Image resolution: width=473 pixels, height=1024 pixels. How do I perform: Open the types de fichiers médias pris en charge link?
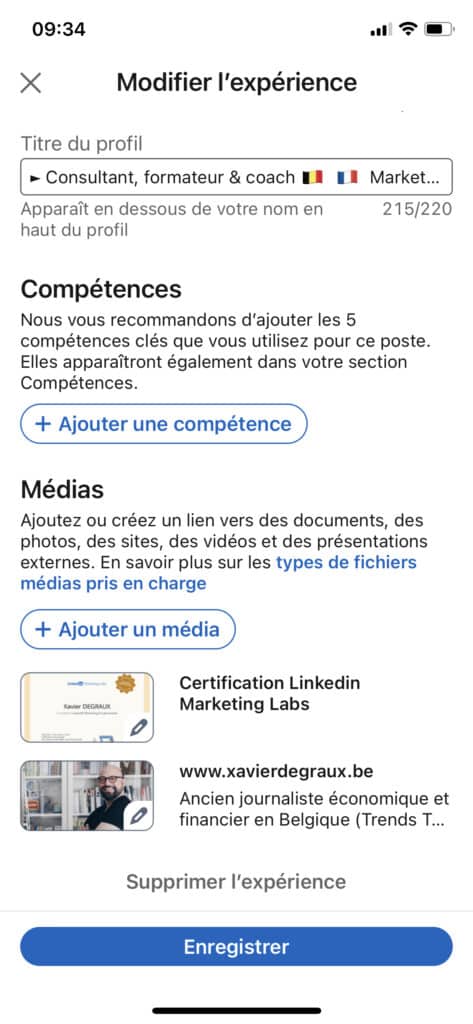pyautogui.click(x=218, y=573)
